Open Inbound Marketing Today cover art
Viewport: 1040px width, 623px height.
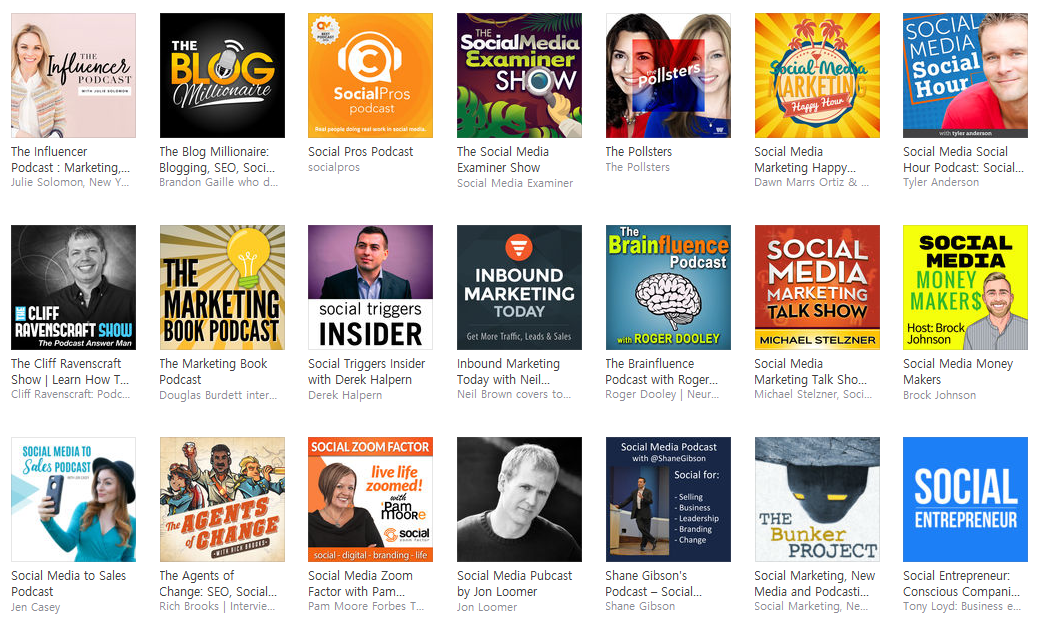click(519, 287)
